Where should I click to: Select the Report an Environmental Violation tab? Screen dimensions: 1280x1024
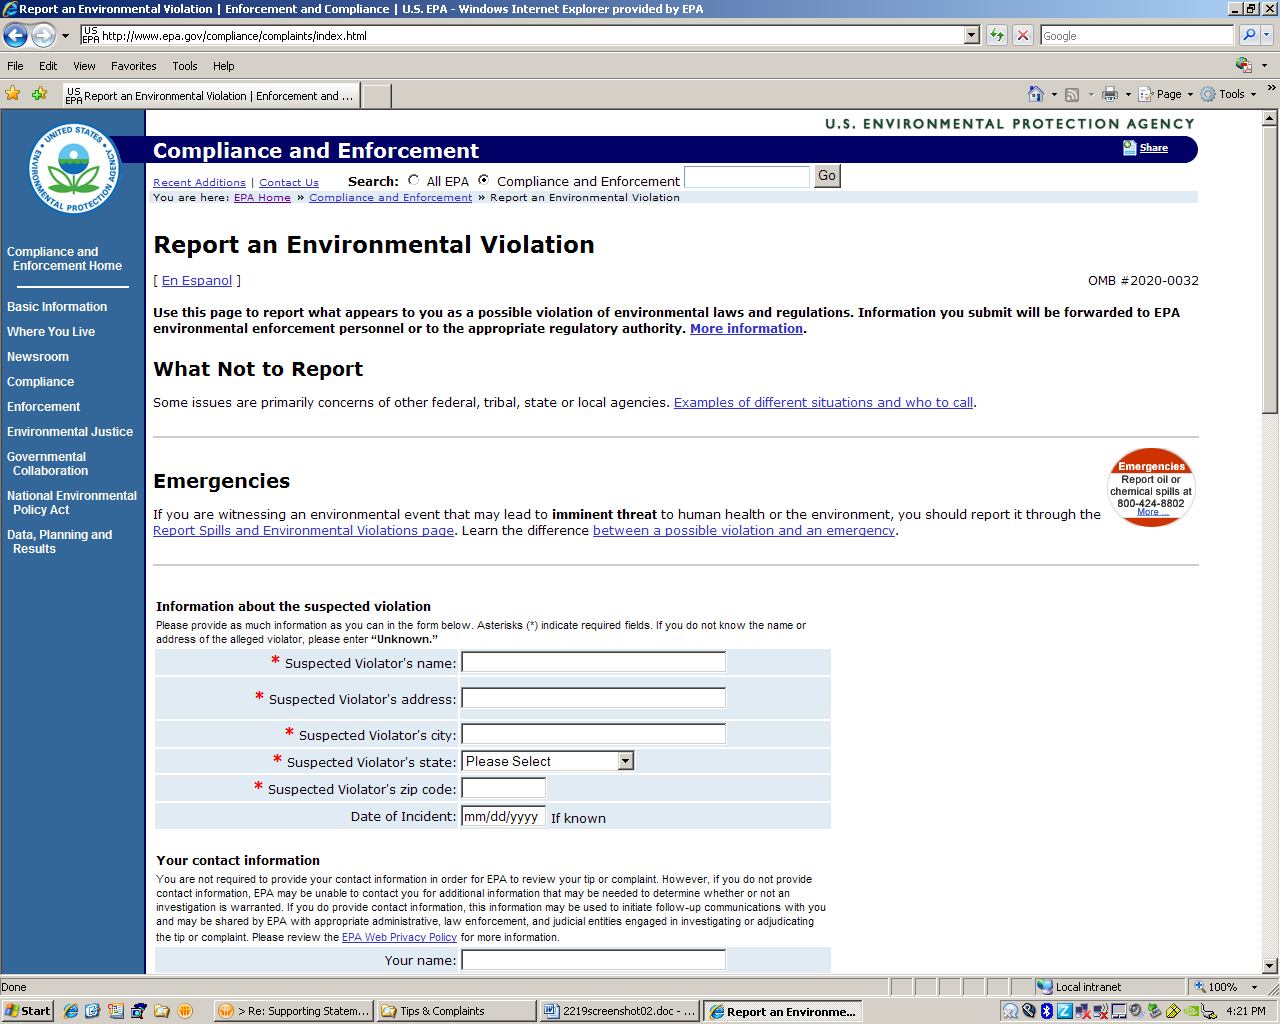pyautogui.click(x=210, y=96)
